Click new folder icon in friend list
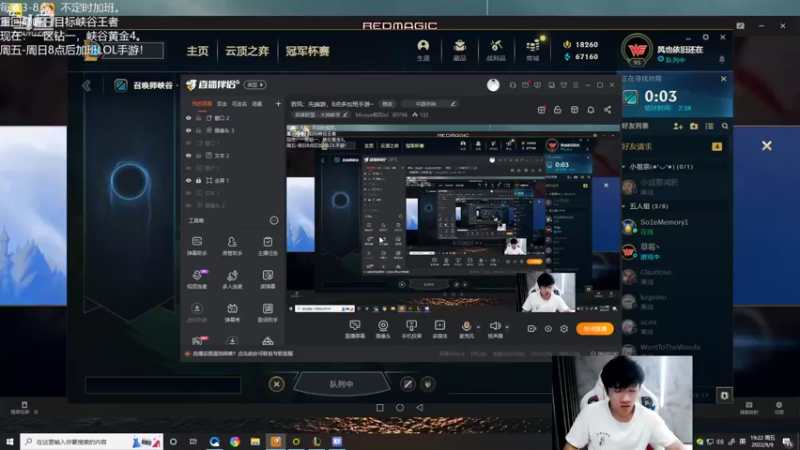This screenshot has height=450, width=800. [x=694, y=126]
